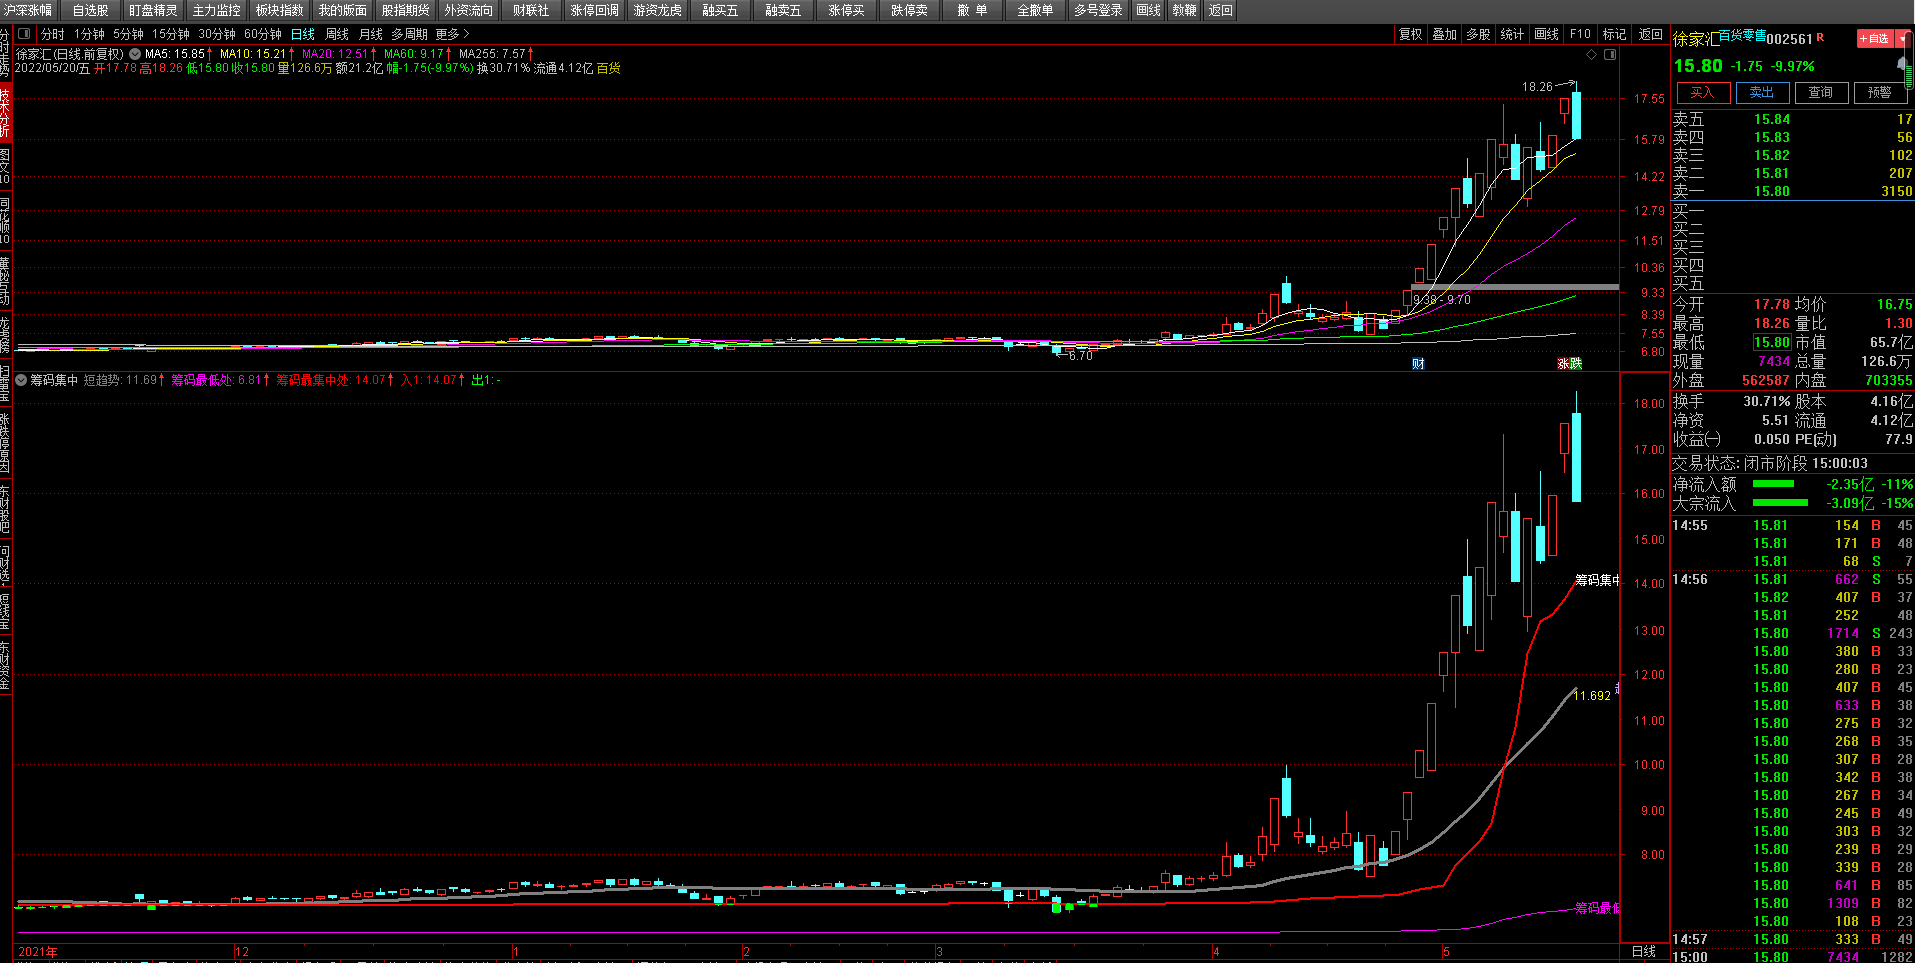The image size is (1915, 963).
Task: Switch chart to 15分钟 period
Action: tap(171, 34)
